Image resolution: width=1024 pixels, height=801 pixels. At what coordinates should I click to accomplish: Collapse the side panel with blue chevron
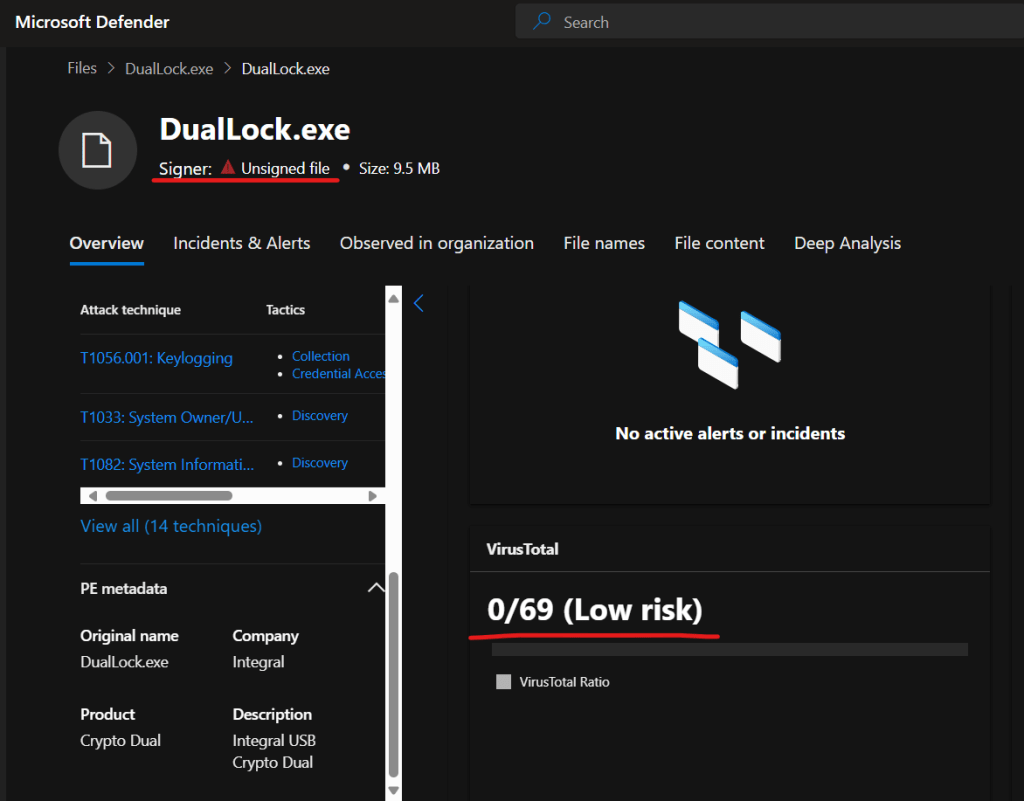point(419,303)
